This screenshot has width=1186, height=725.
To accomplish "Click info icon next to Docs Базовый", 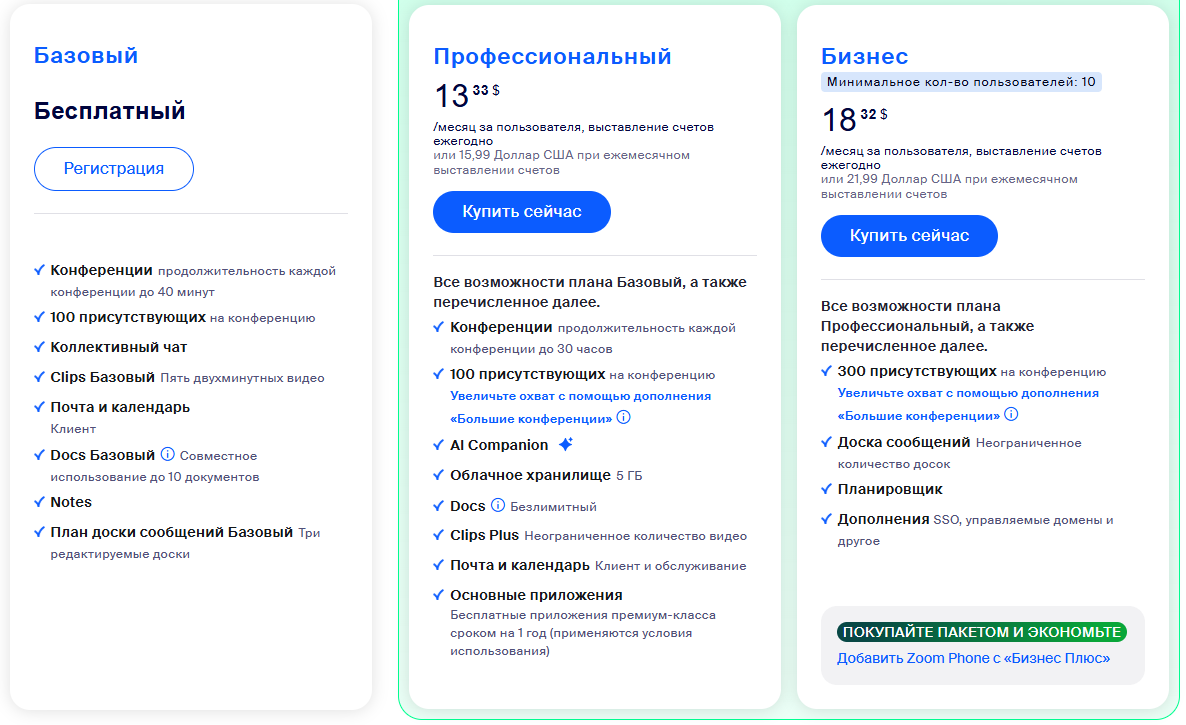I will coord(168,455).
